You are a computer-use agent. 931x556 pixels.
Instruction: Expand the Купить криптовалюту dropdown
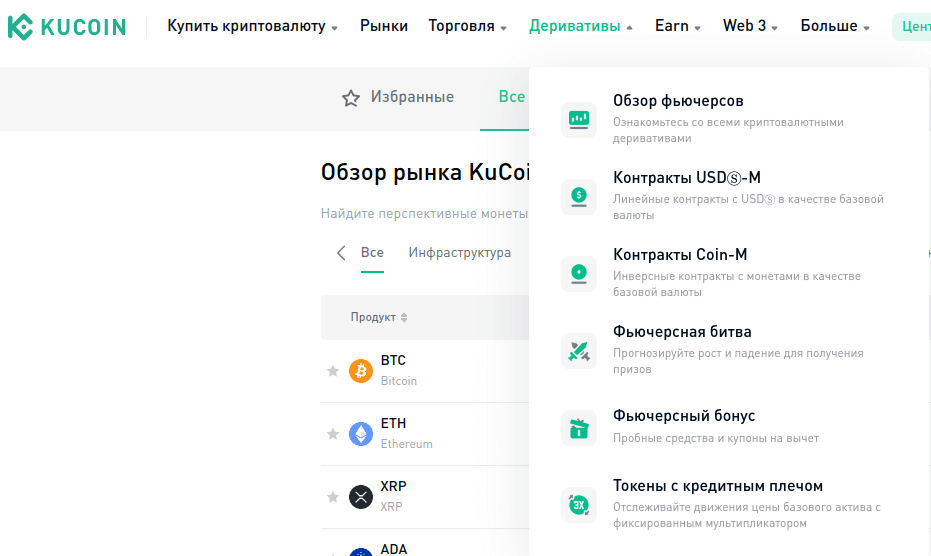[x=252, y=26]
